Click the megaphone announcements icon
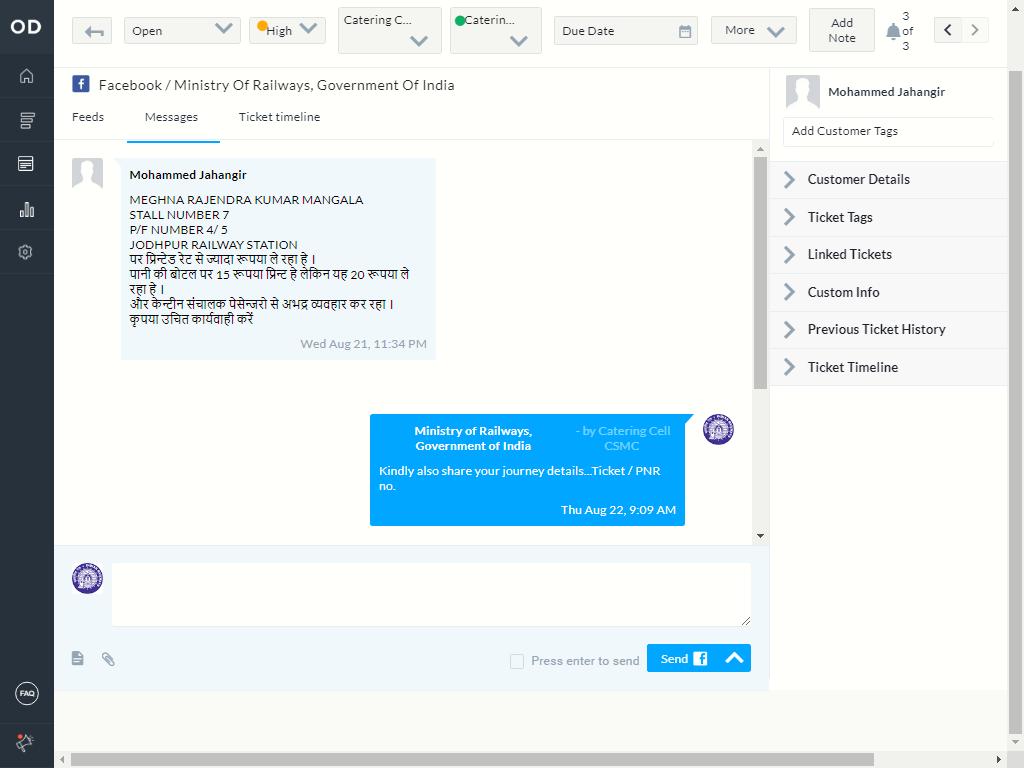The height and width of the screenshot is (768, 1024). point(25,743)
